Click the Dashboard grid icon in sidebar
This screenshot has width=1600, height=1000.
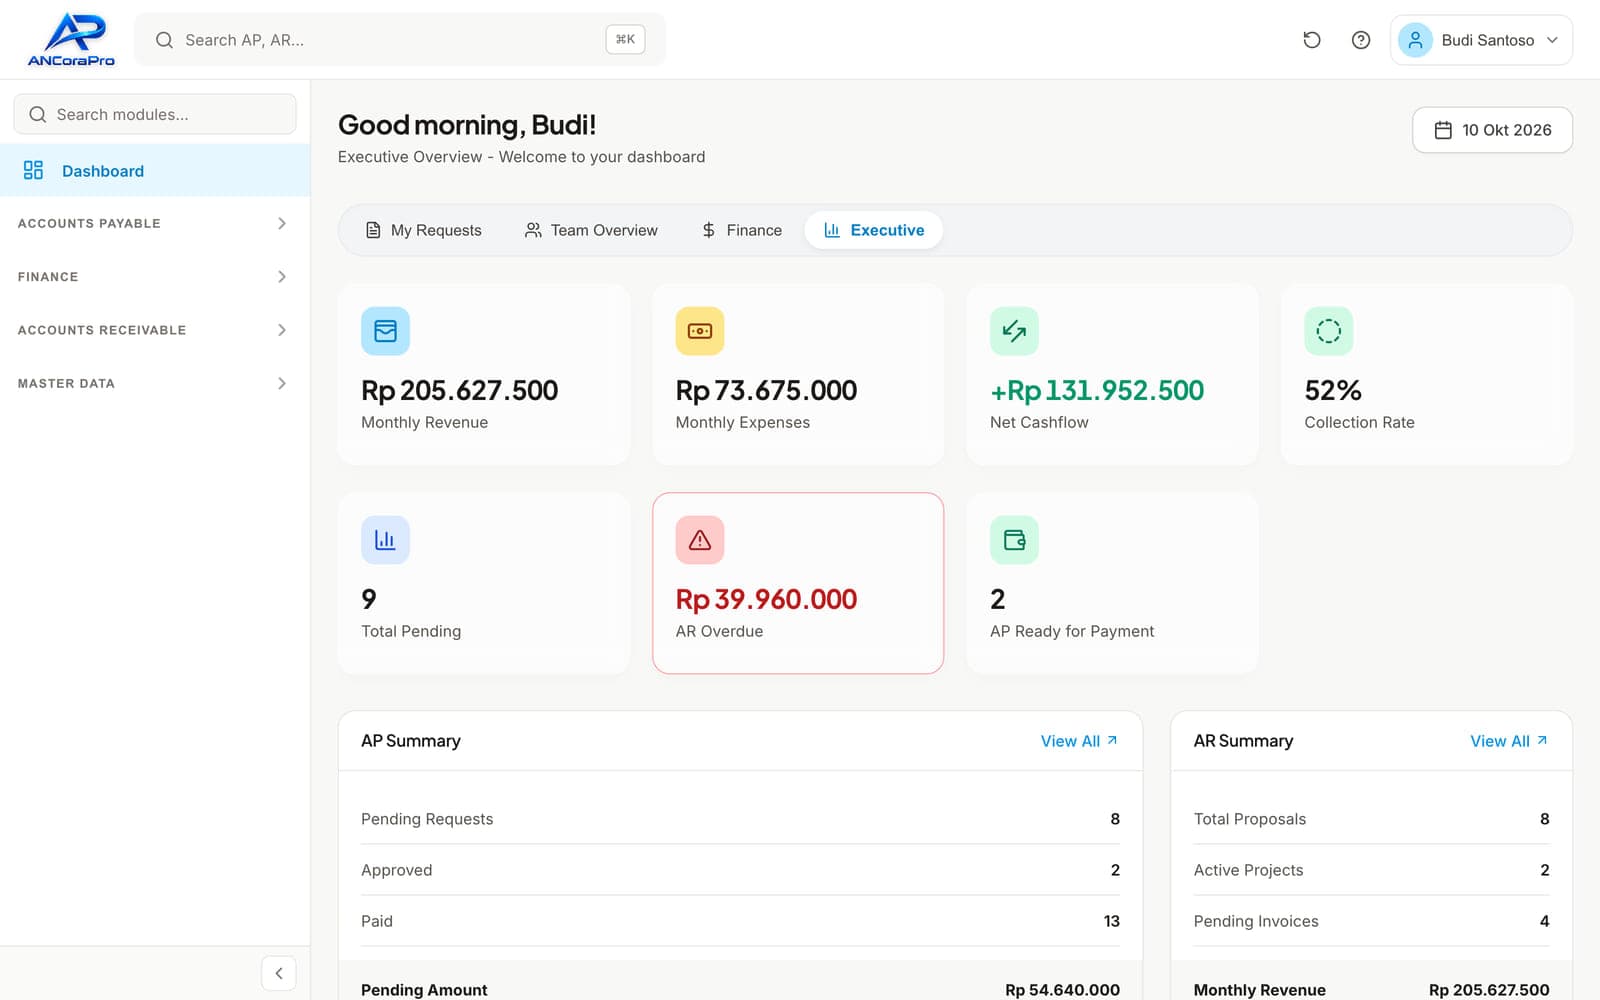tap(33, 170)
